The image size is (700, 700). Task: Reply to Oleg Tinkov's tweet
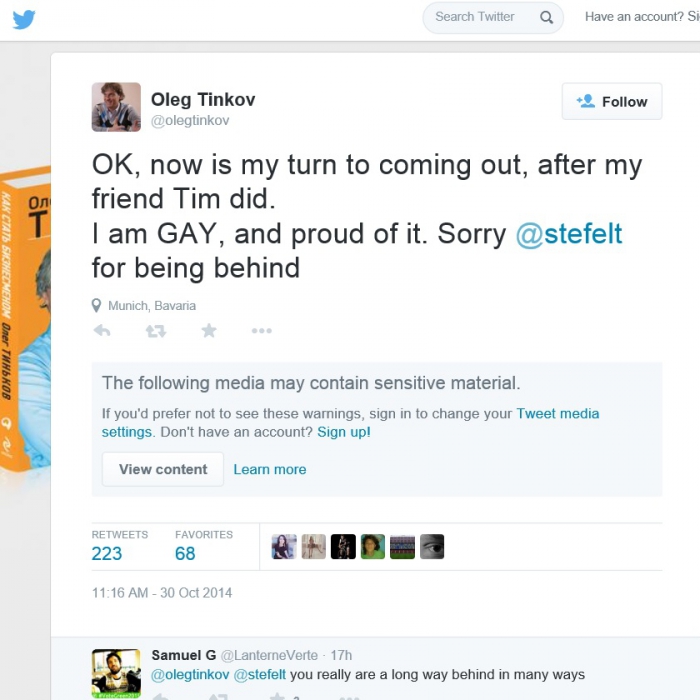(102, 331)
